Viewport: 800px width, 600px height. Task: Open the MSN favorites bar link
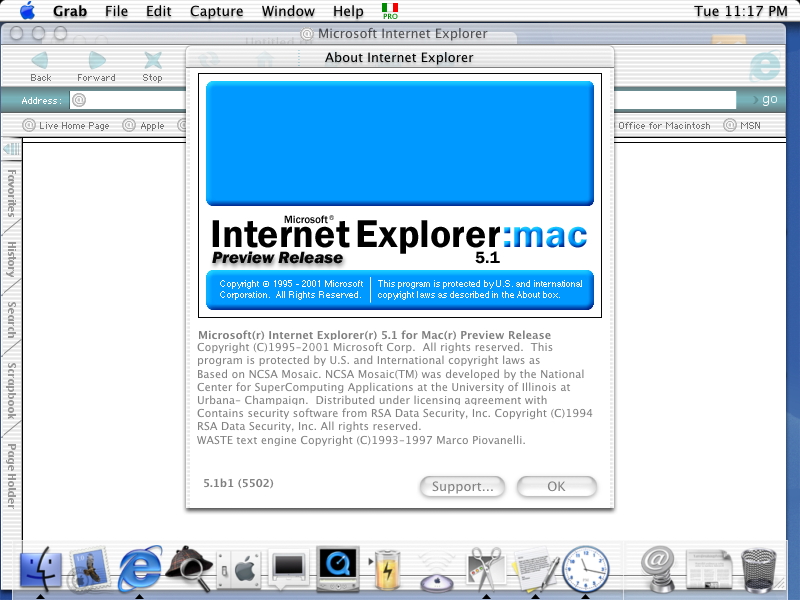[x=742, y=126]
